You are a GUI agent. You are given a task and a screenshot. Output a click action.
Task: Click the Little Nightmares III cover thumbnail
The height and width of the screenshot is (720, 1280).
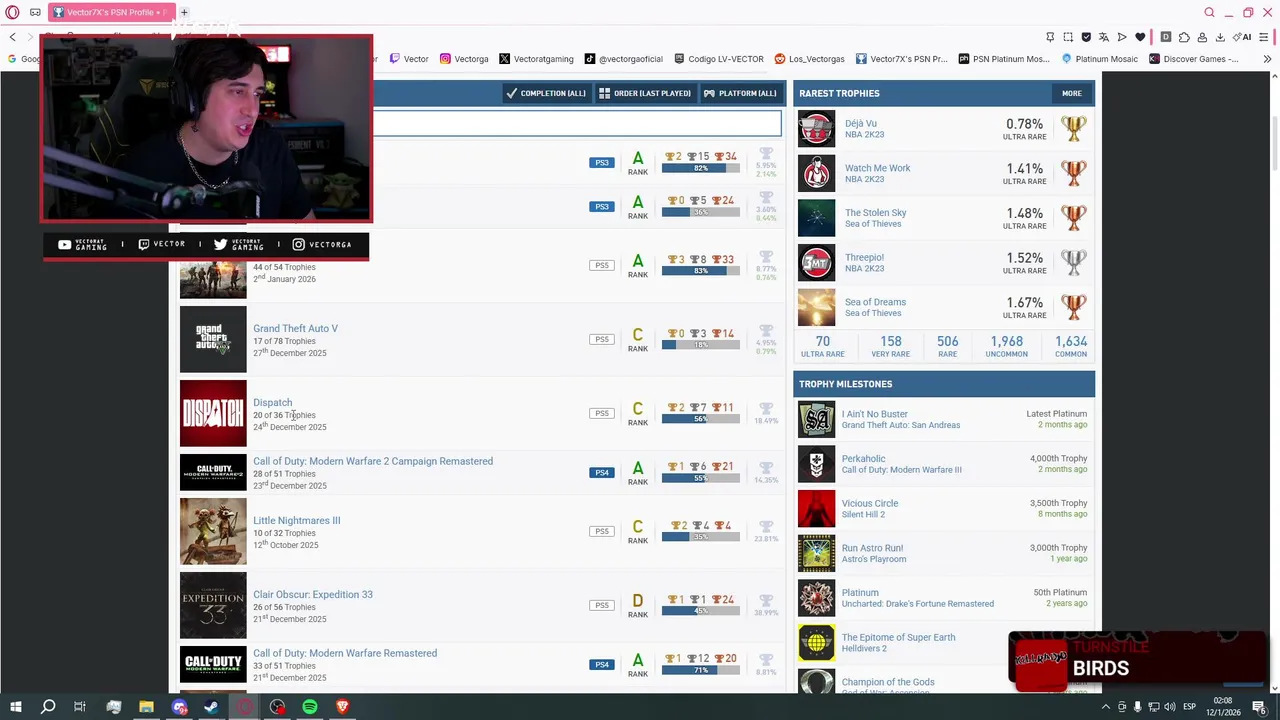click(x=213, y=531)
